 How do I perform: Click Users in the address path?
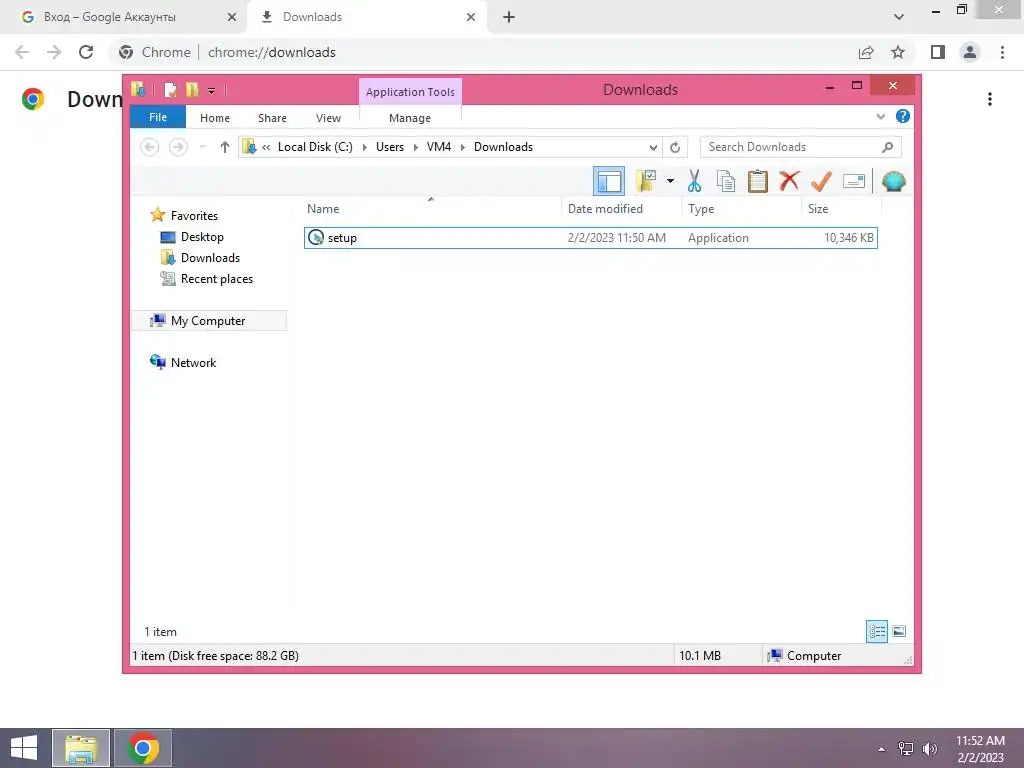[390, 147]
